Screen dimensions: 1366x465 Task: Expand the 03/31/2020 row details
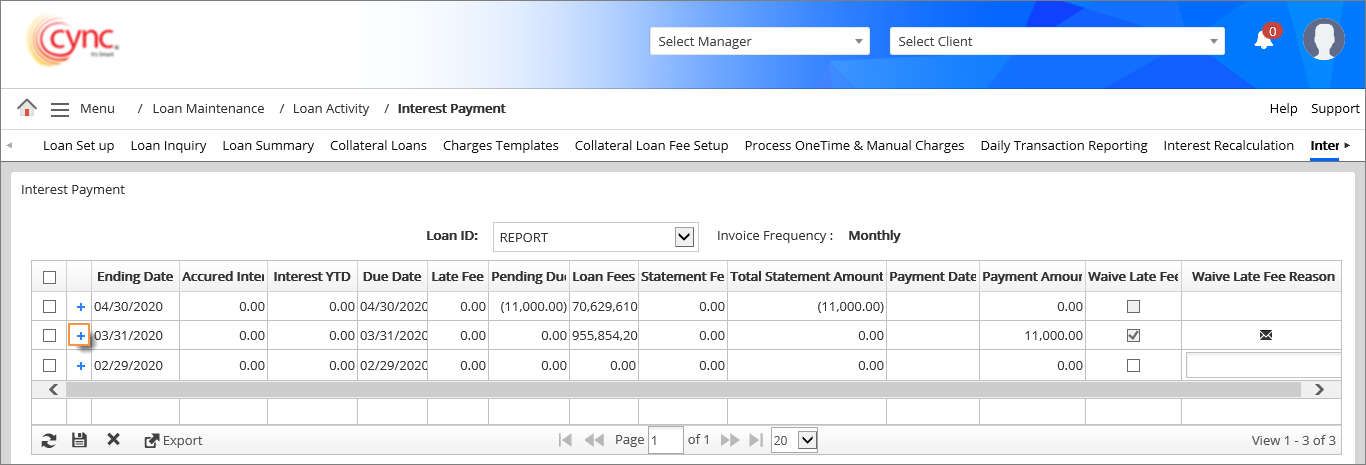click(x=80, y=336)
